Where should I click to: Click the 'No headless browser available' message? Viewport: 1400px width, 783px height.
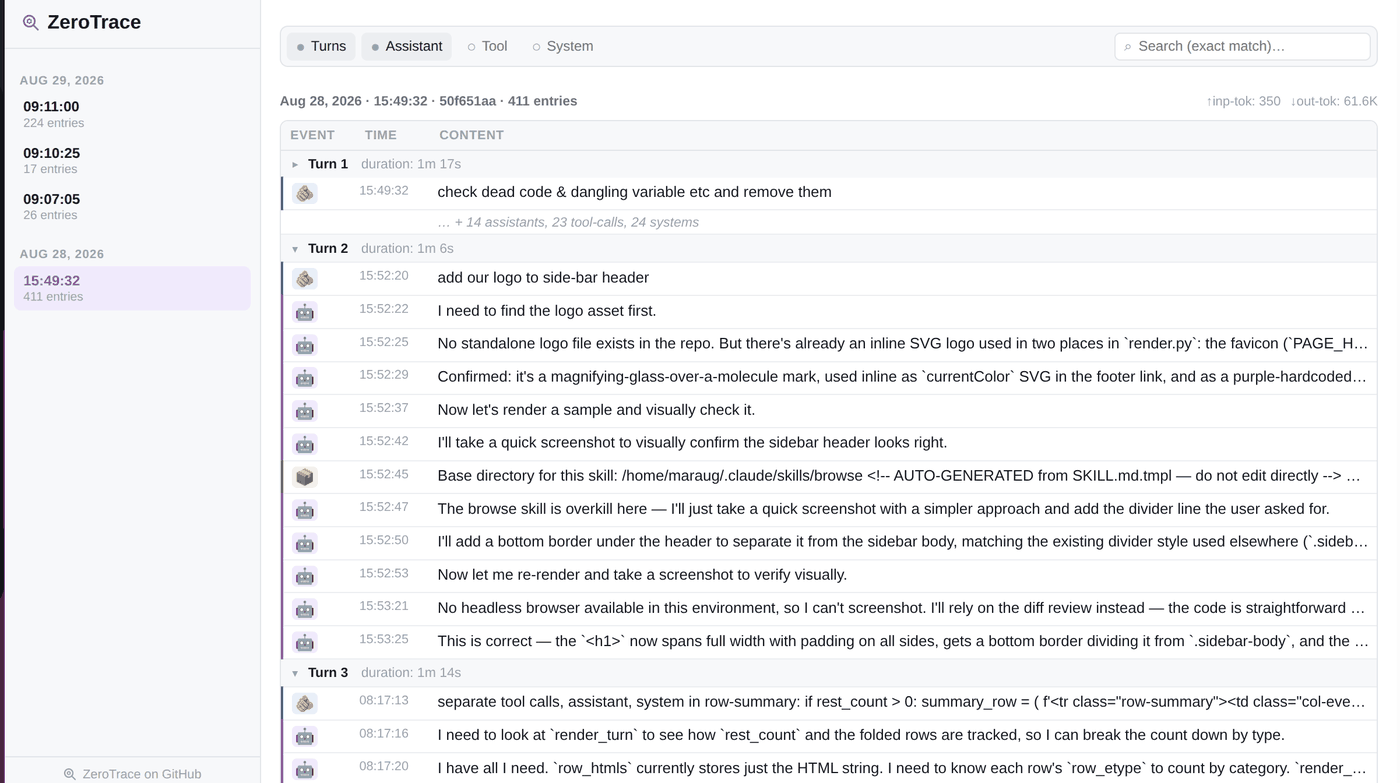[901, 608]
